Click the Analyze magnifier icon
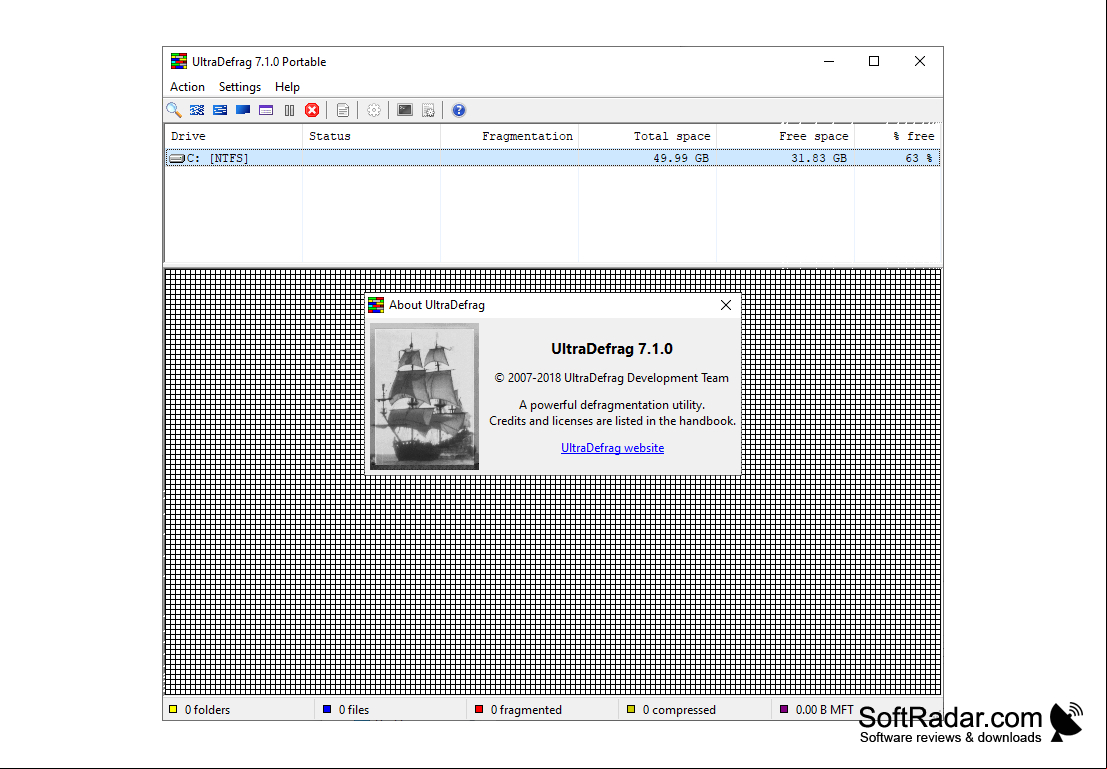The width and height of the screenshot is (1107, 769). (174, 110)
